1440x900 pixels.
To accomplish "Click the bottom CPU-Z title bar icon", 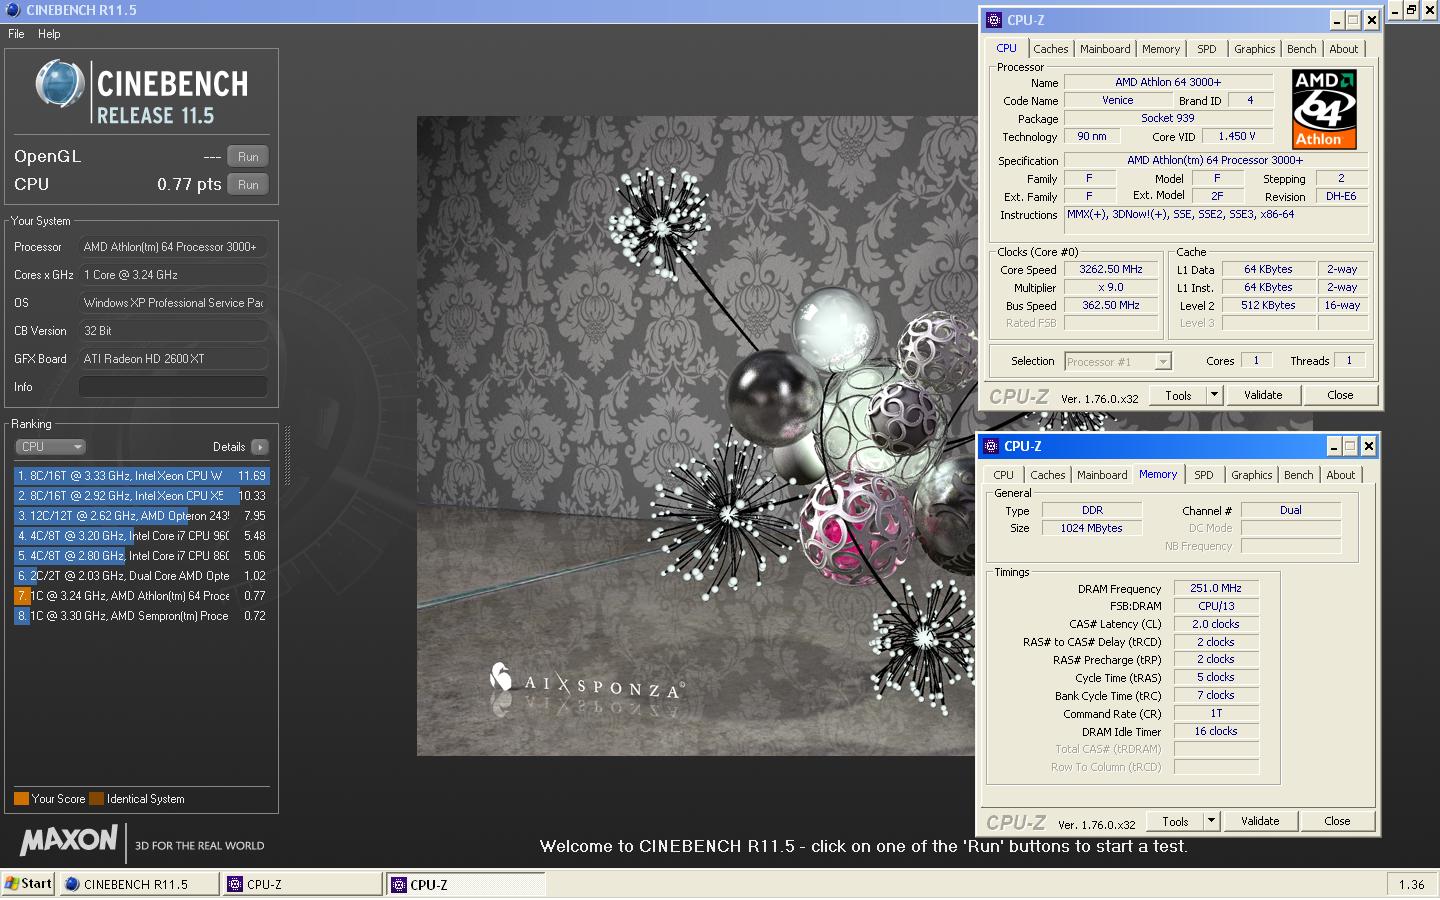I will pyautogui.click(x=991, y=447).
